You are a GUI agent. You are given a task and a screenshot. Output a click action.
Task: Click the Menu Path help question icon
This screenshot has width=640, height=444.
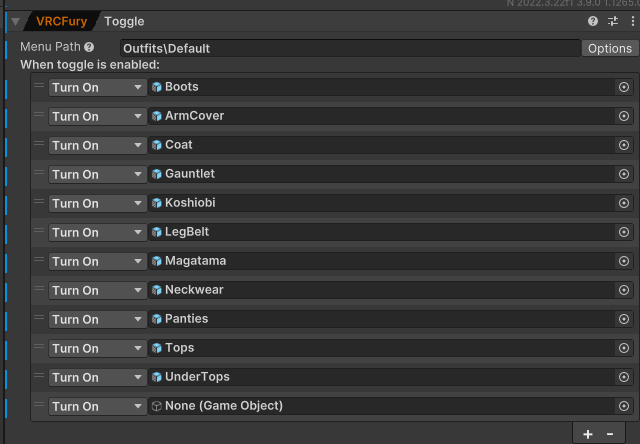coord(89,47)
